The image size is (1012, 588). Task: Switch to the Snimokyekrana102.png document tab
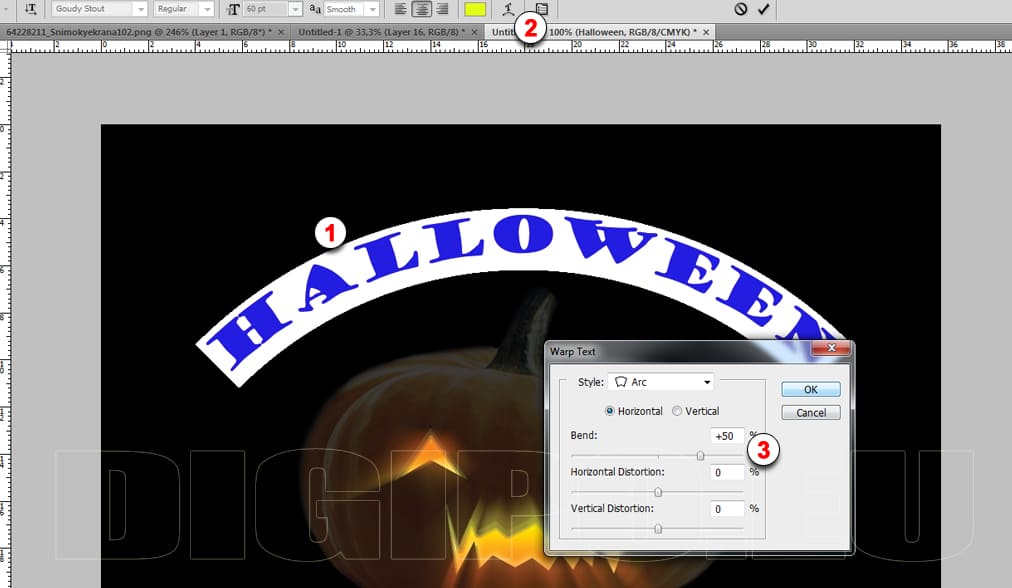tap(138, 32)
